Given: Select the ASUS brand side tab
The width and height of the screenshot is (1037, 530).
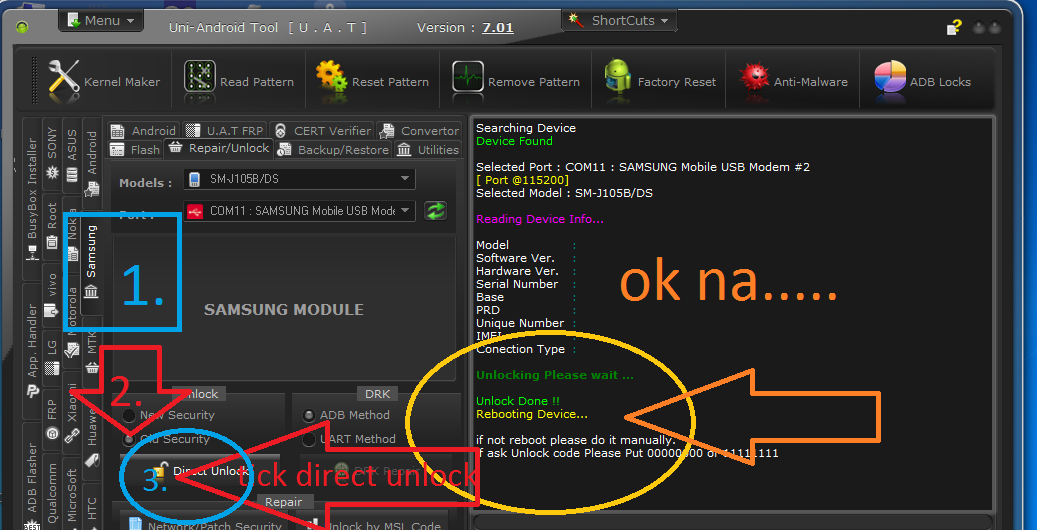Looking at the screenshot, I should pos(71,155).
